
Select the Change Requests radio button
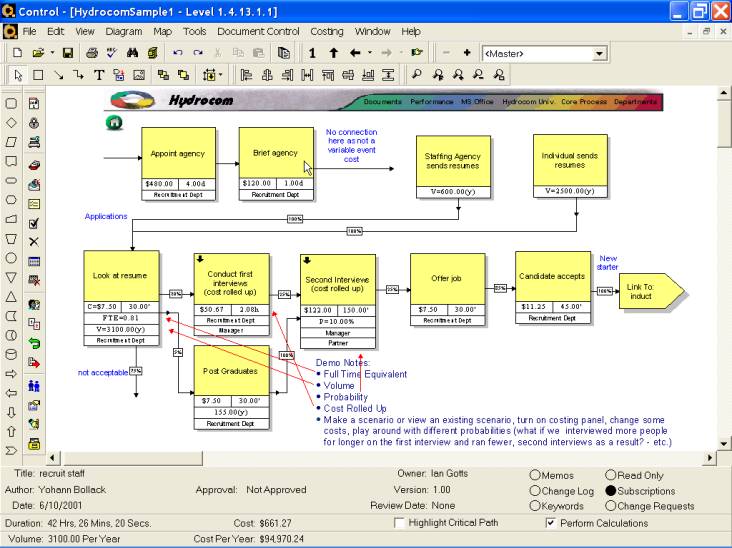(x=611, y=506)
